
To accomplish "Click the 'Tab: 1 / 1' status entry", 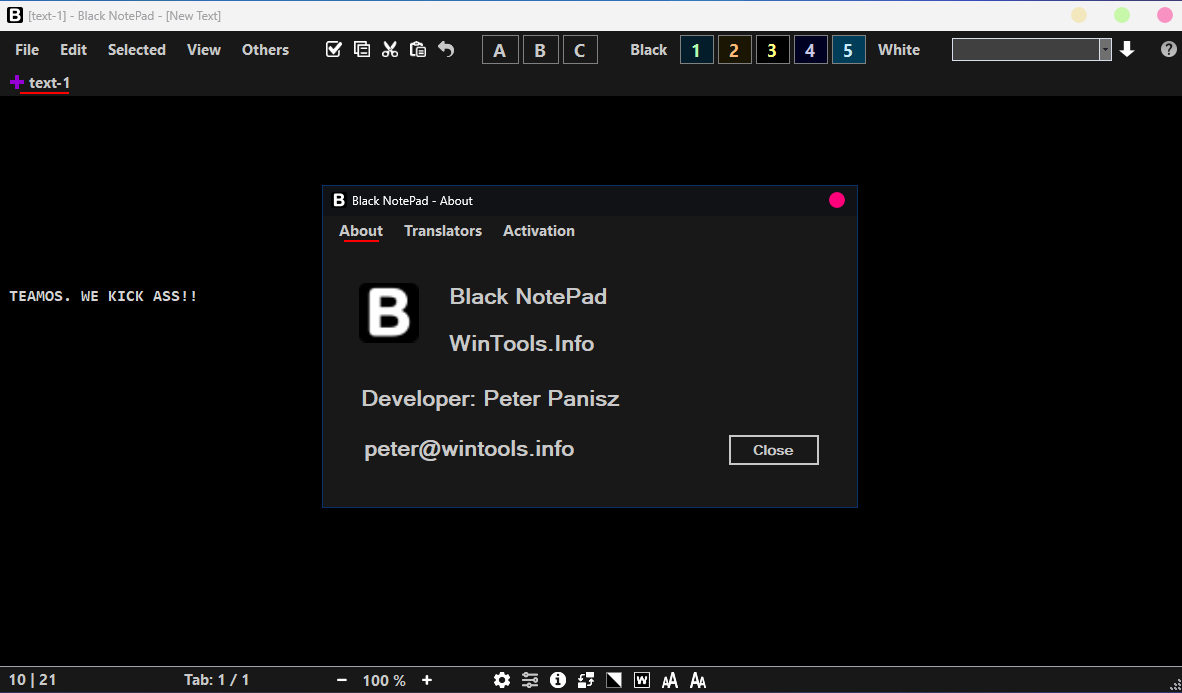I will click(216, 679).
